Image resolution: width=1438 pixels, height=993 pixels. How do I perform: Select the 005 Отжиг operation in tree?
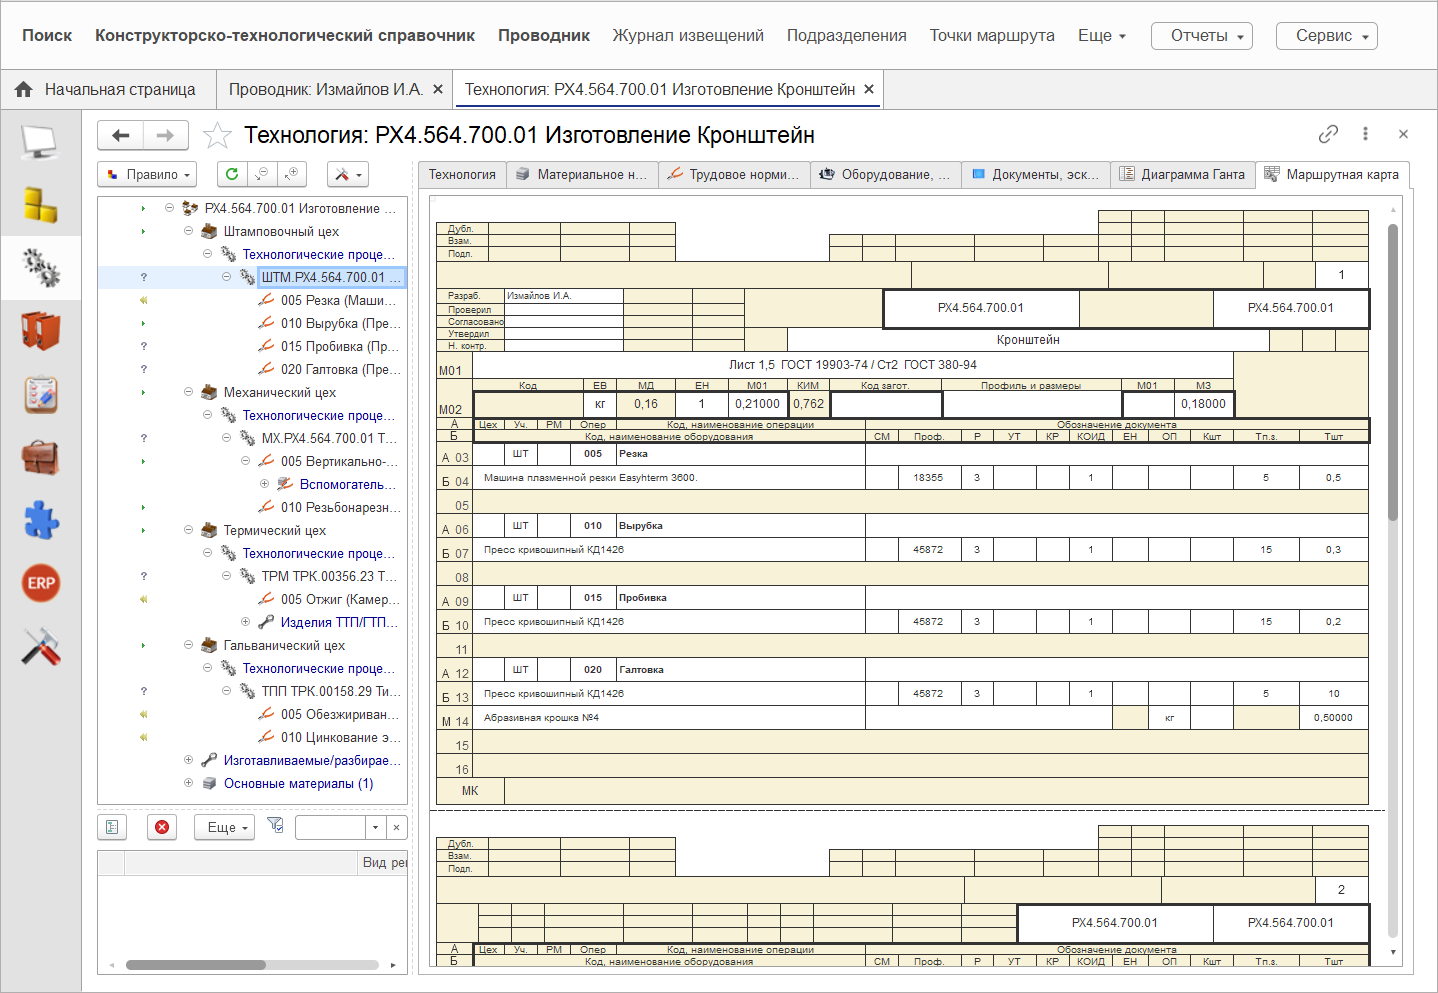(x=340, y=599)
